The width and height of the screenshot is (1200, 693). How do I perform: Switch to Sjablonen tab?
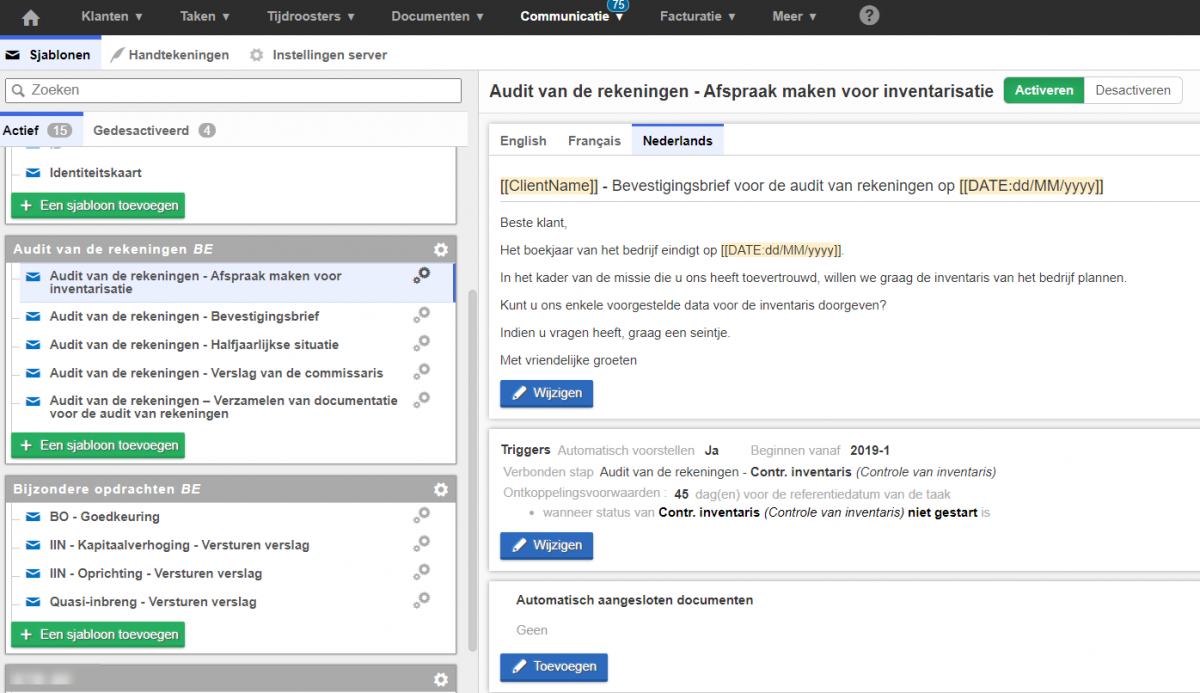tap(48, 55)
